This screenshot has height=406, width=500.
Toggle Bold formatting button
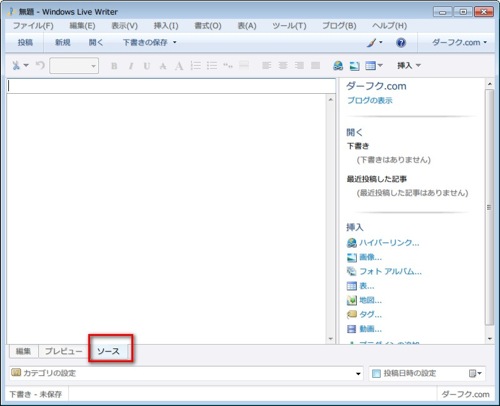pyautogui.click(x=114, y=66)
